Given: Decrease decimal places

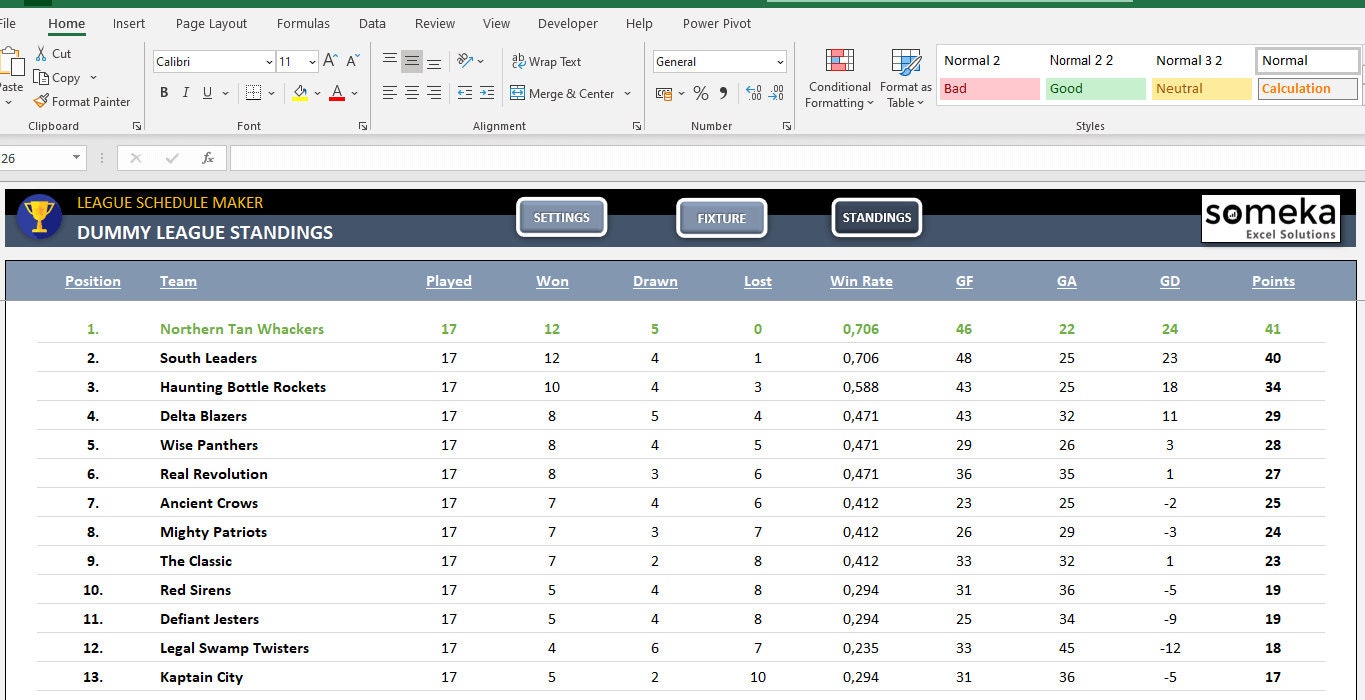Looking at the screenshot, I should 776,93.
